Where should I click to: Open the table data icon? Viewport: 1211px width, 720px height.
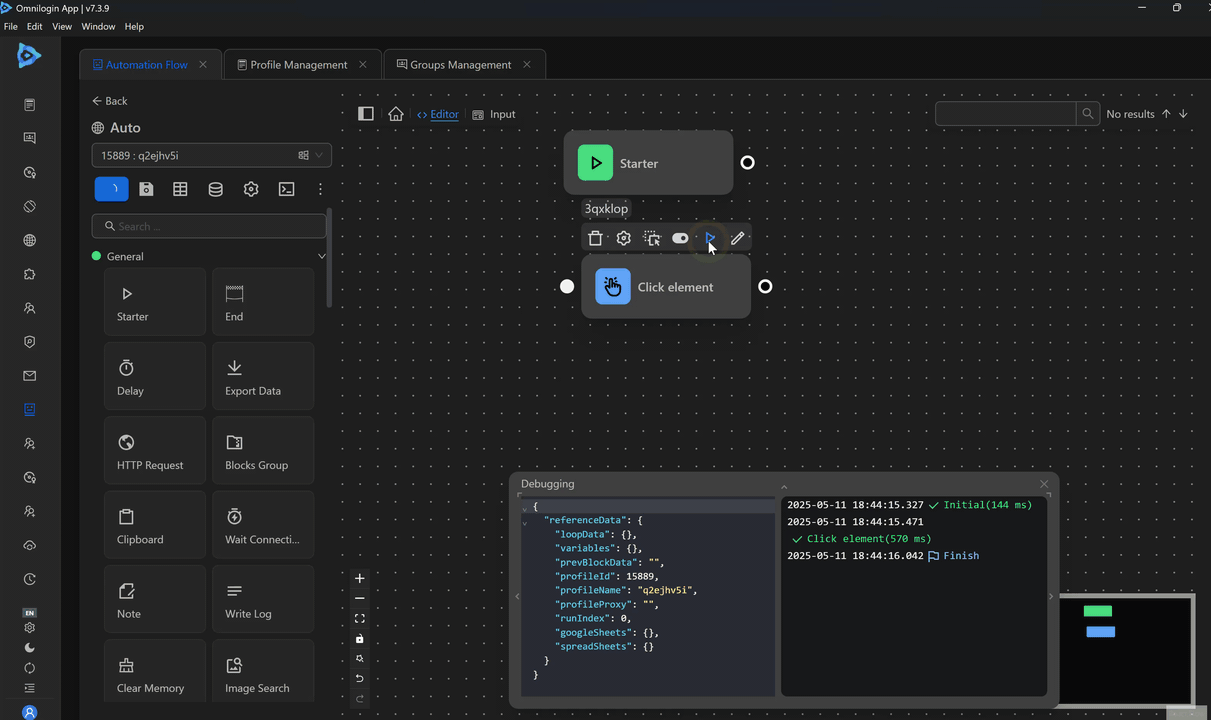coord(180,189)
